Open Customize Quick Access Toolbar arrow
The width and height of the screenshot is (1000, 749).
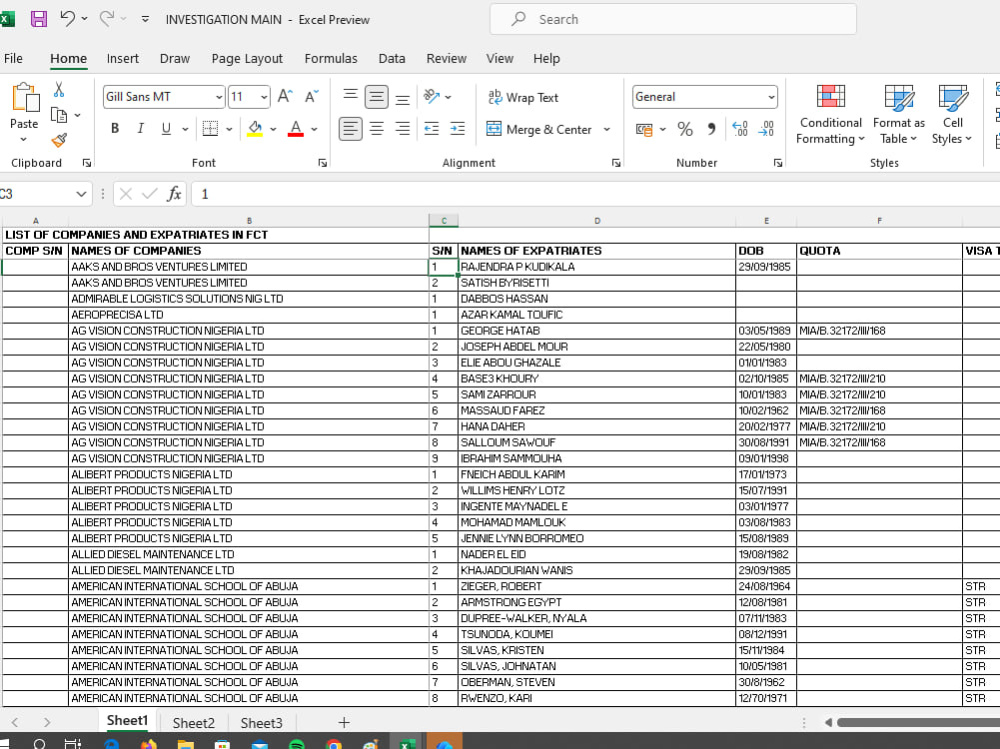pos(145,20)
